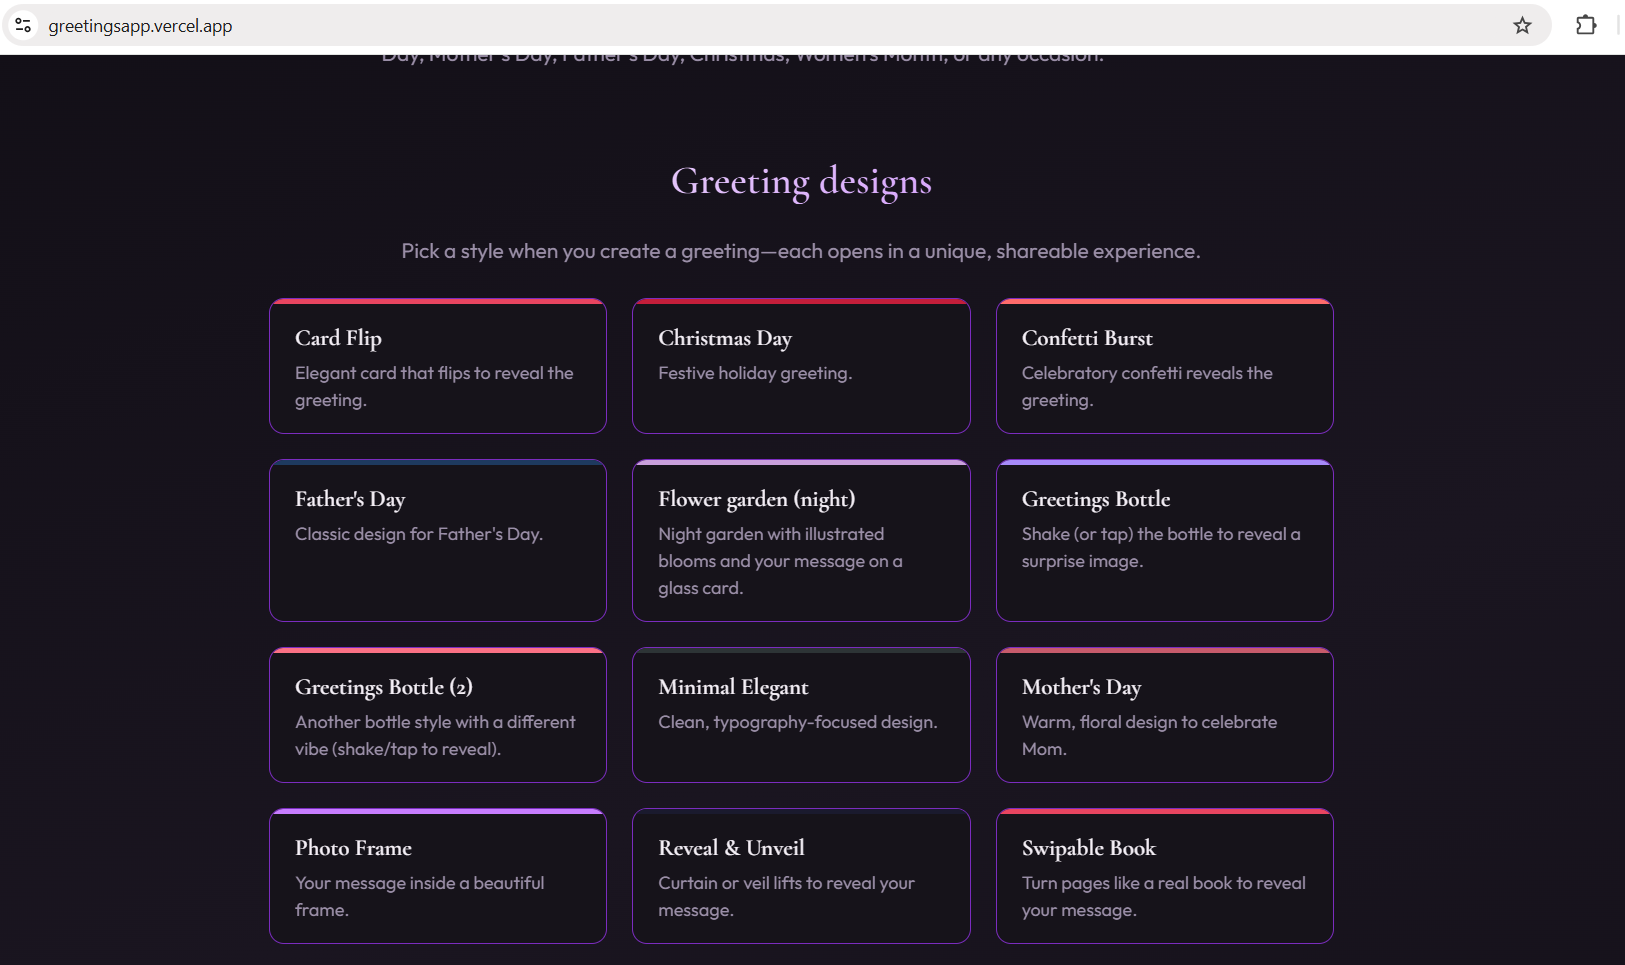
Task: Select Flower garden (night) design card
Action: (x=801, y=541)
